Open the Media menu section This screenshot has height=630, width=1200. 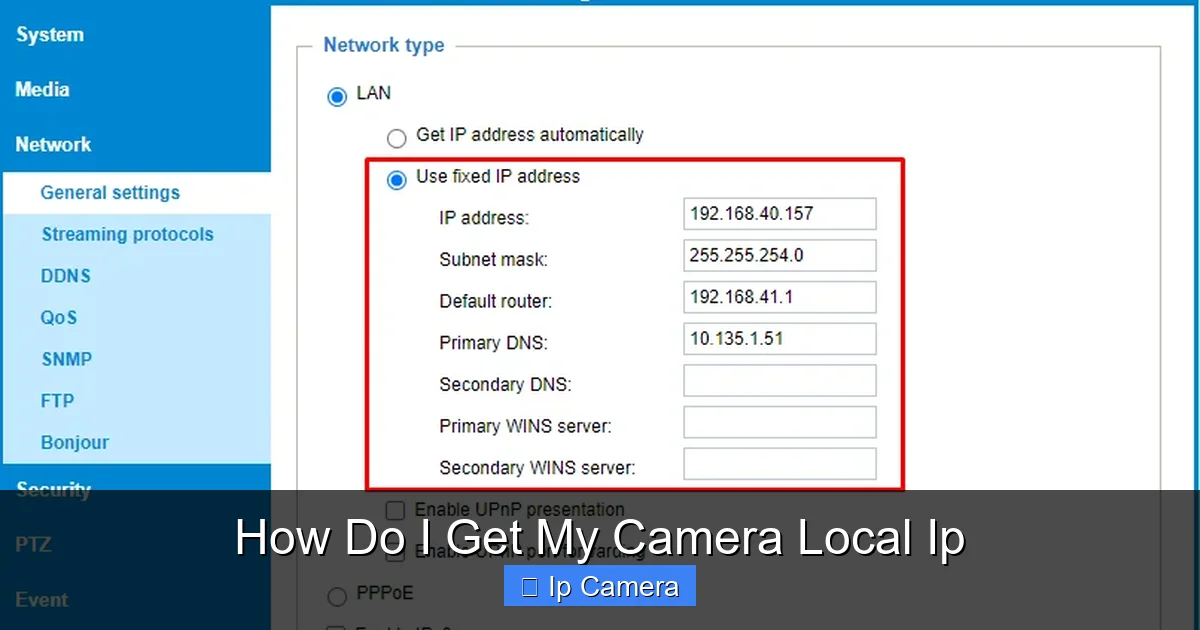(42, 90)
